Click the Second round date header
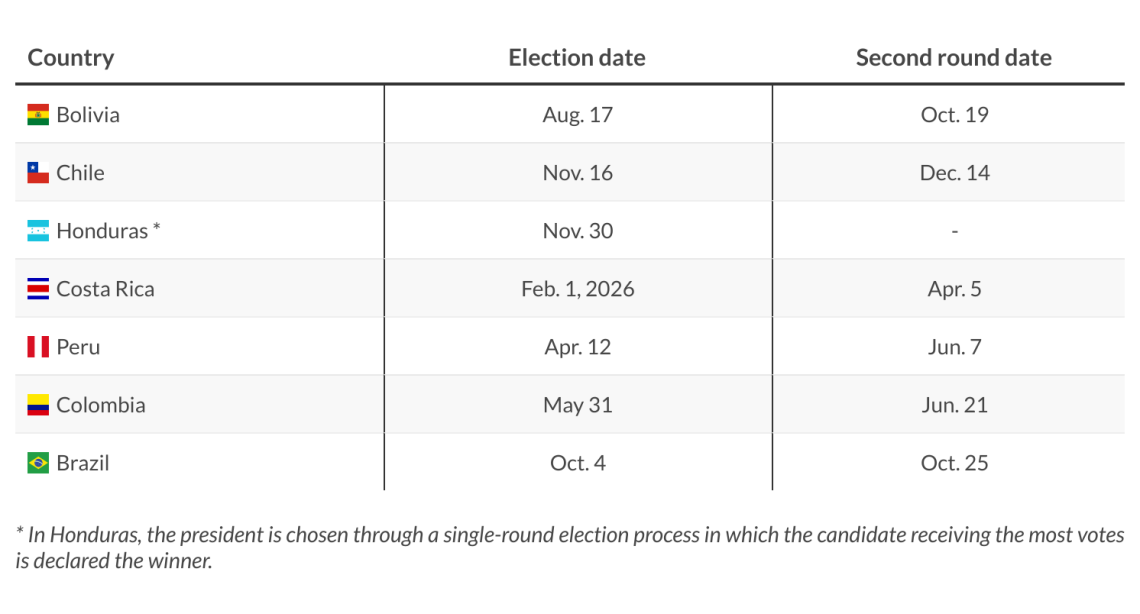 pyautogui.click(x=953, y=57)
